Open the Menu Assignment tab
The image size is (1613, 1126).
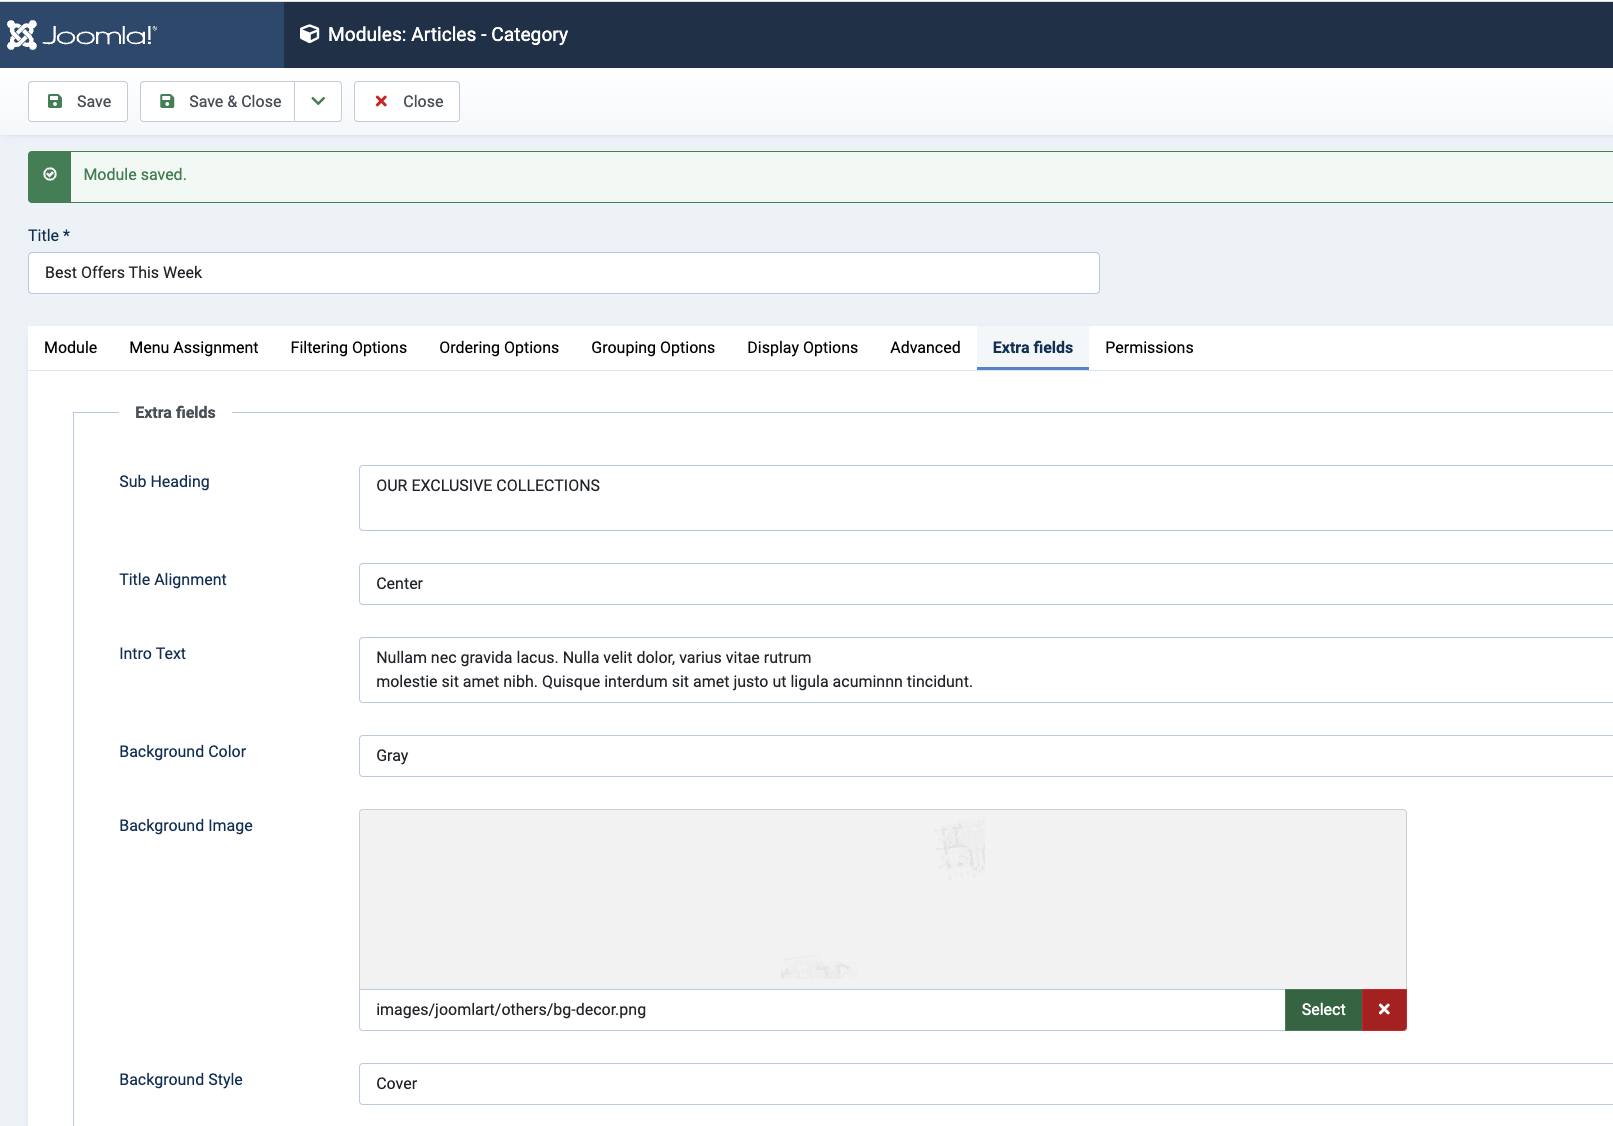[194, 348]
